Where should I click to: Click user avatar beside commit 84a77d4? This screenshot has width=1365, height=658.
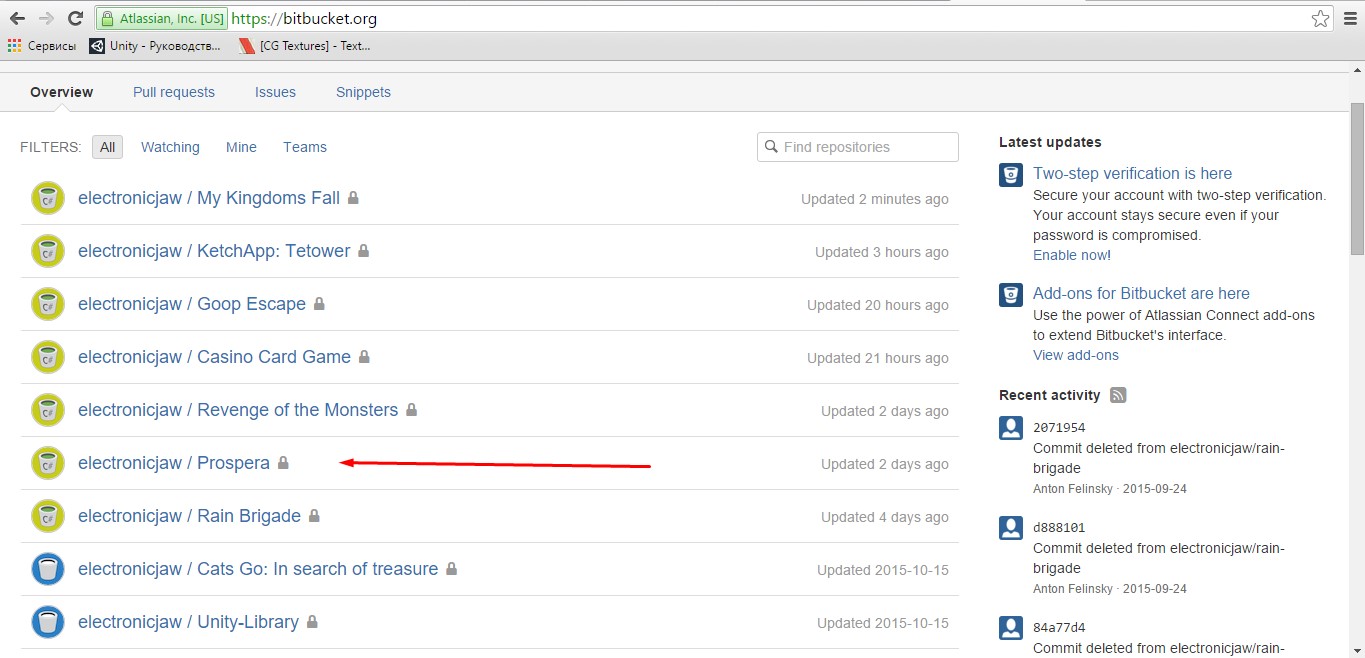(x=1011, y=628)
